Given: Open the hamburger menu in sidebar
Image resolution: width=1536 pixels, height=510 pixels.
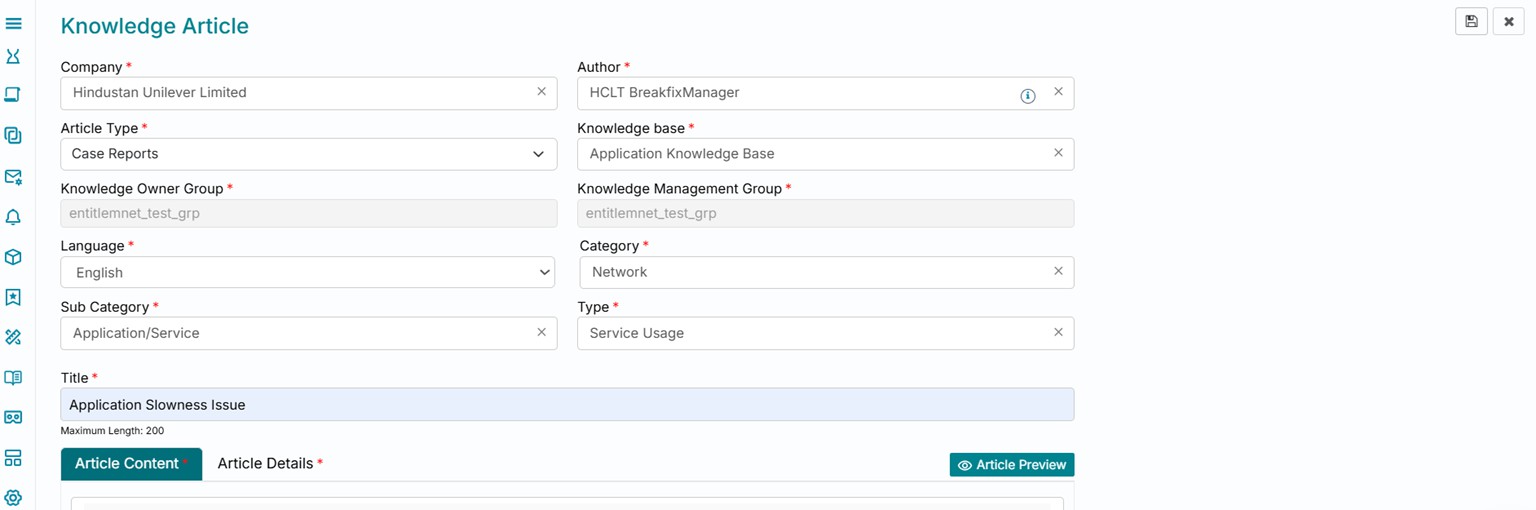Looking at the screenshot, I should pyautogui.click(x=14, y=23).
